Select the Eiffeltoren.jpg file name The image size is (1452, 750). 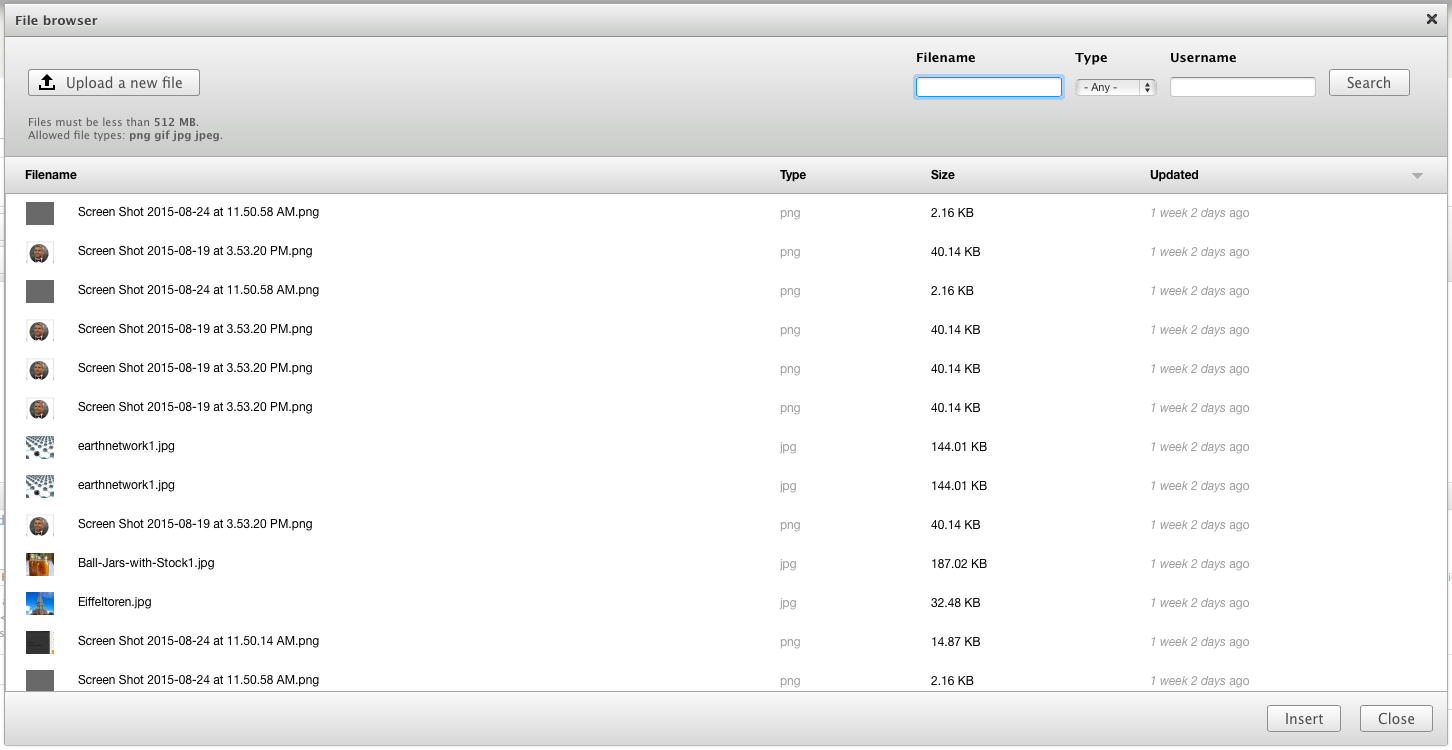click(115, 602)
